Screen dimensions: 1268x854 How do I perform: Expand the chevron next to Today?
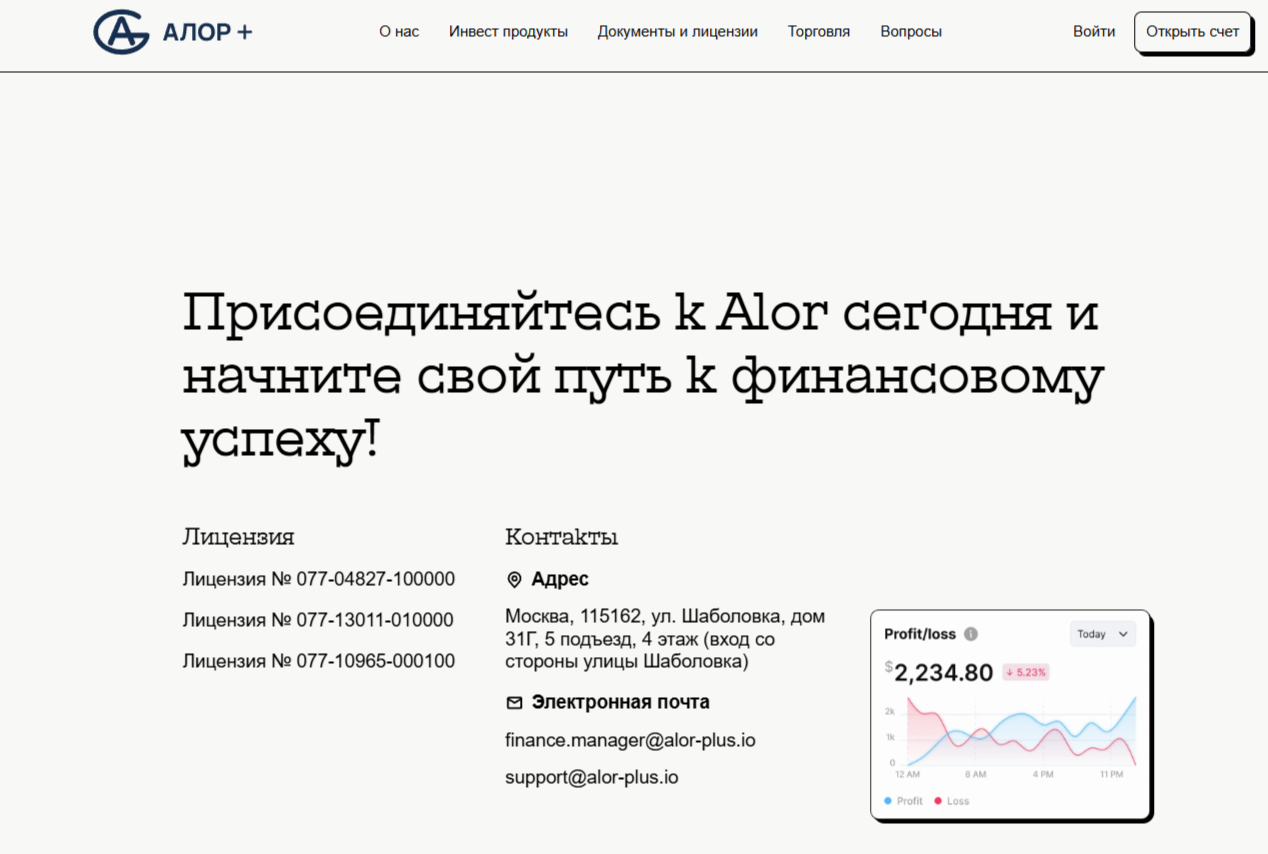(1123, 633)
